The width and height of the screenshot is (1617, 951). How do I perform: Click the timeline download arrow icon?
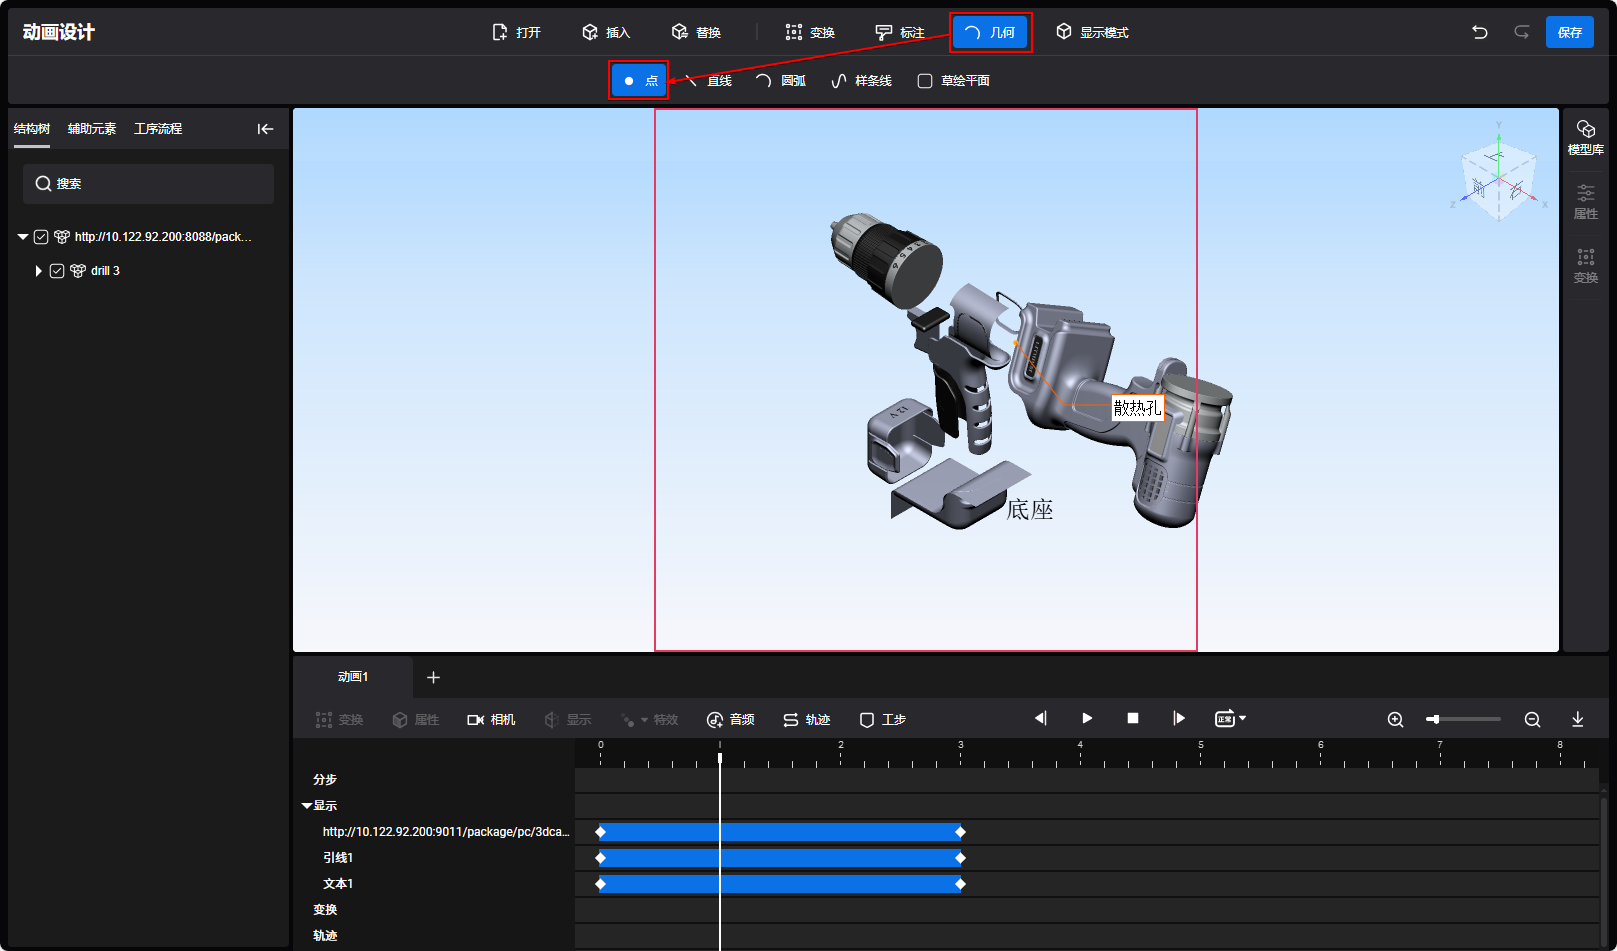click(1577, 719)
